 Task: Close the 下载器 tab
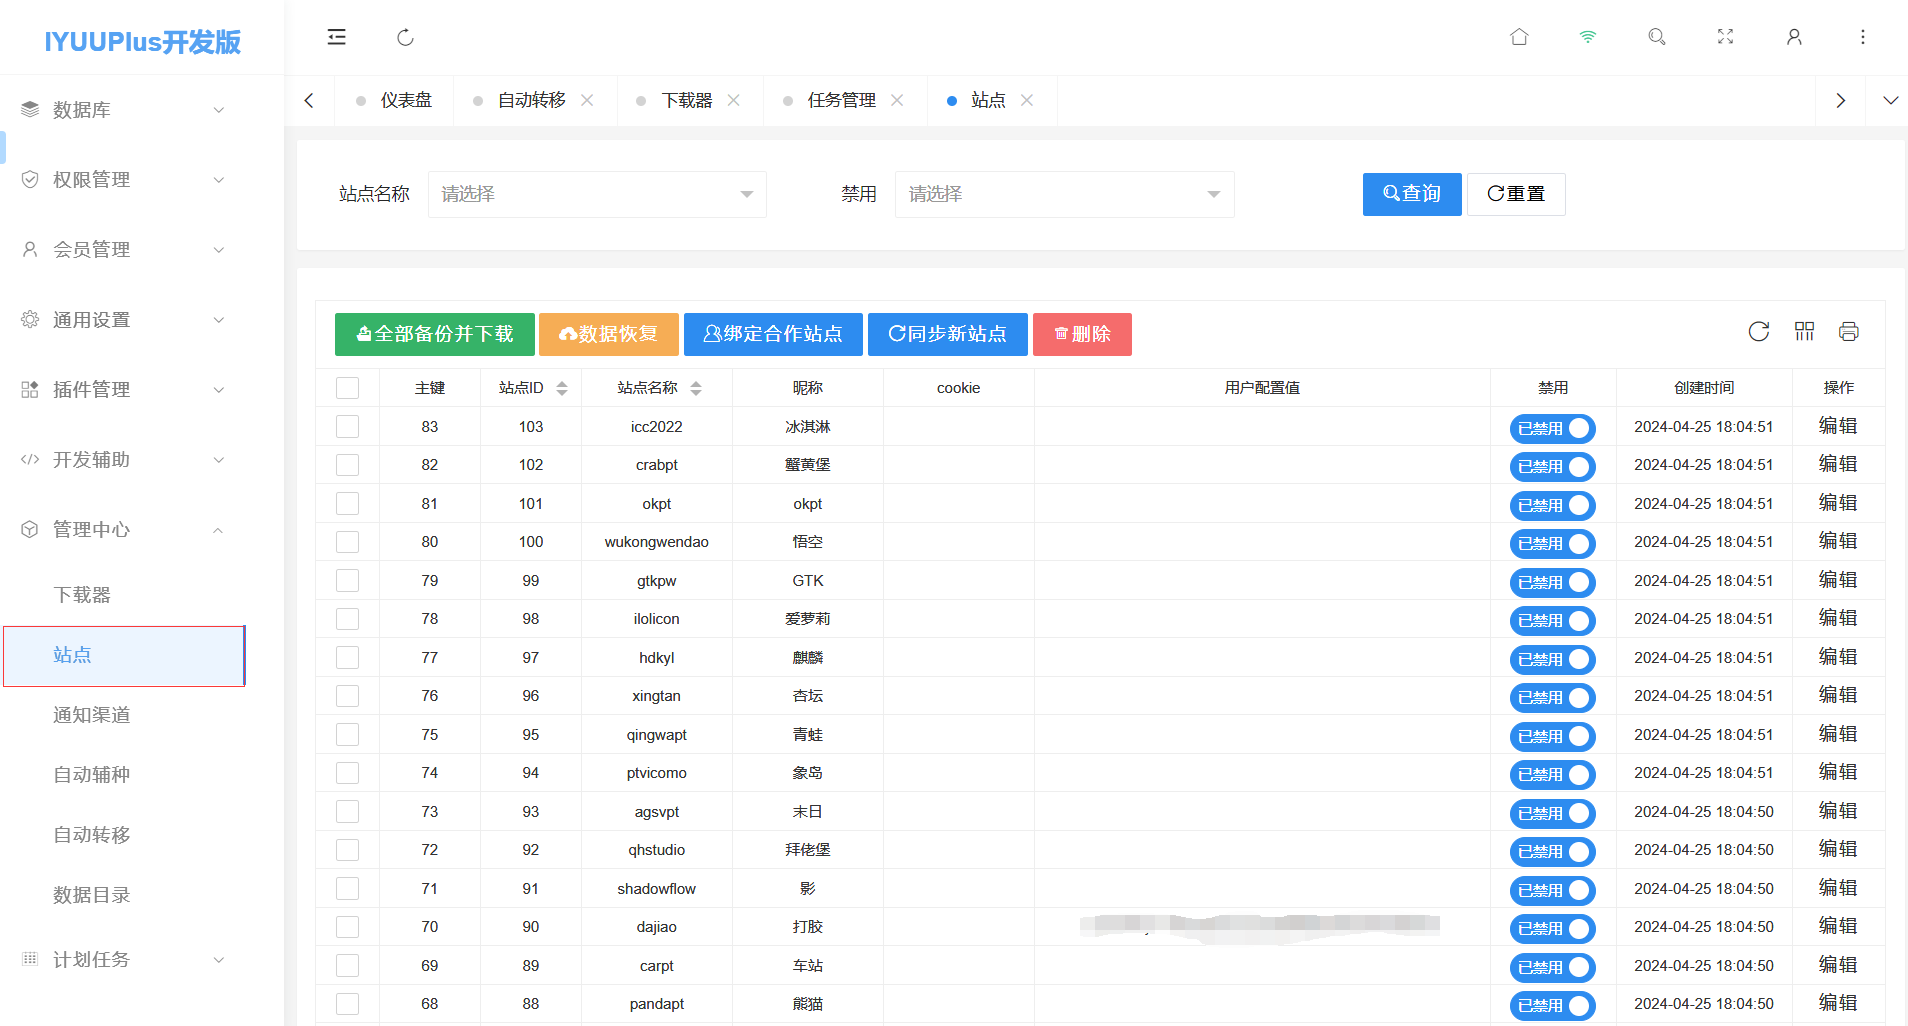[x=734, y=100]
